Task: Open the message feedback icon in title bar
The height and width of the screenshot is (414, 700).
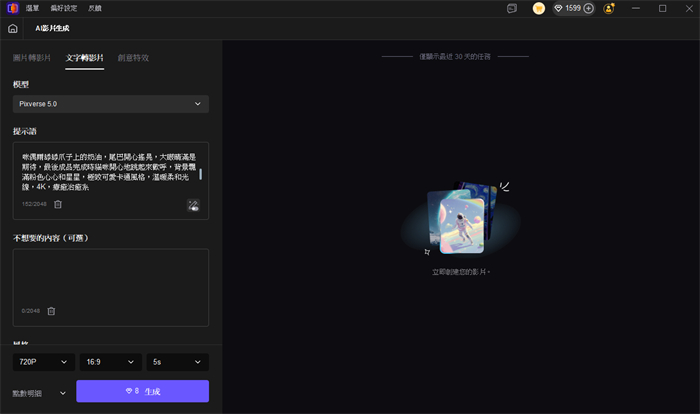Action: click(x=512, y=8)
